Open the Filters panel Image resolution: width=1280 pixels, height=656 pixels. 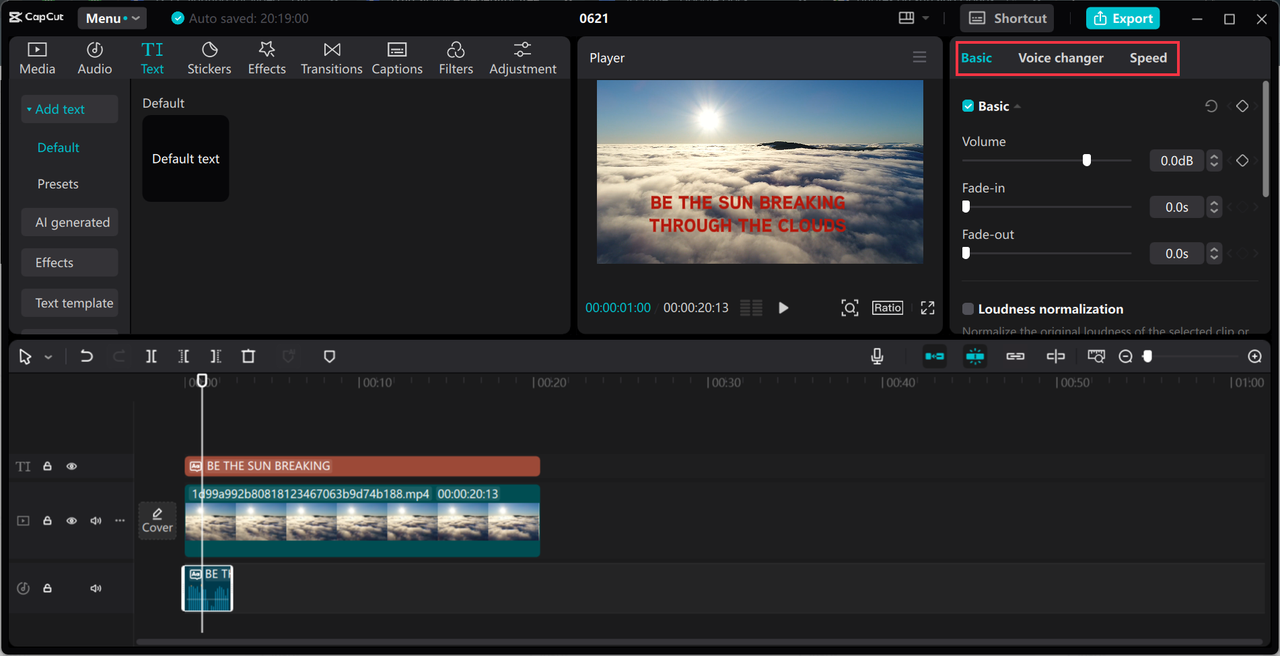click(456, 58)
